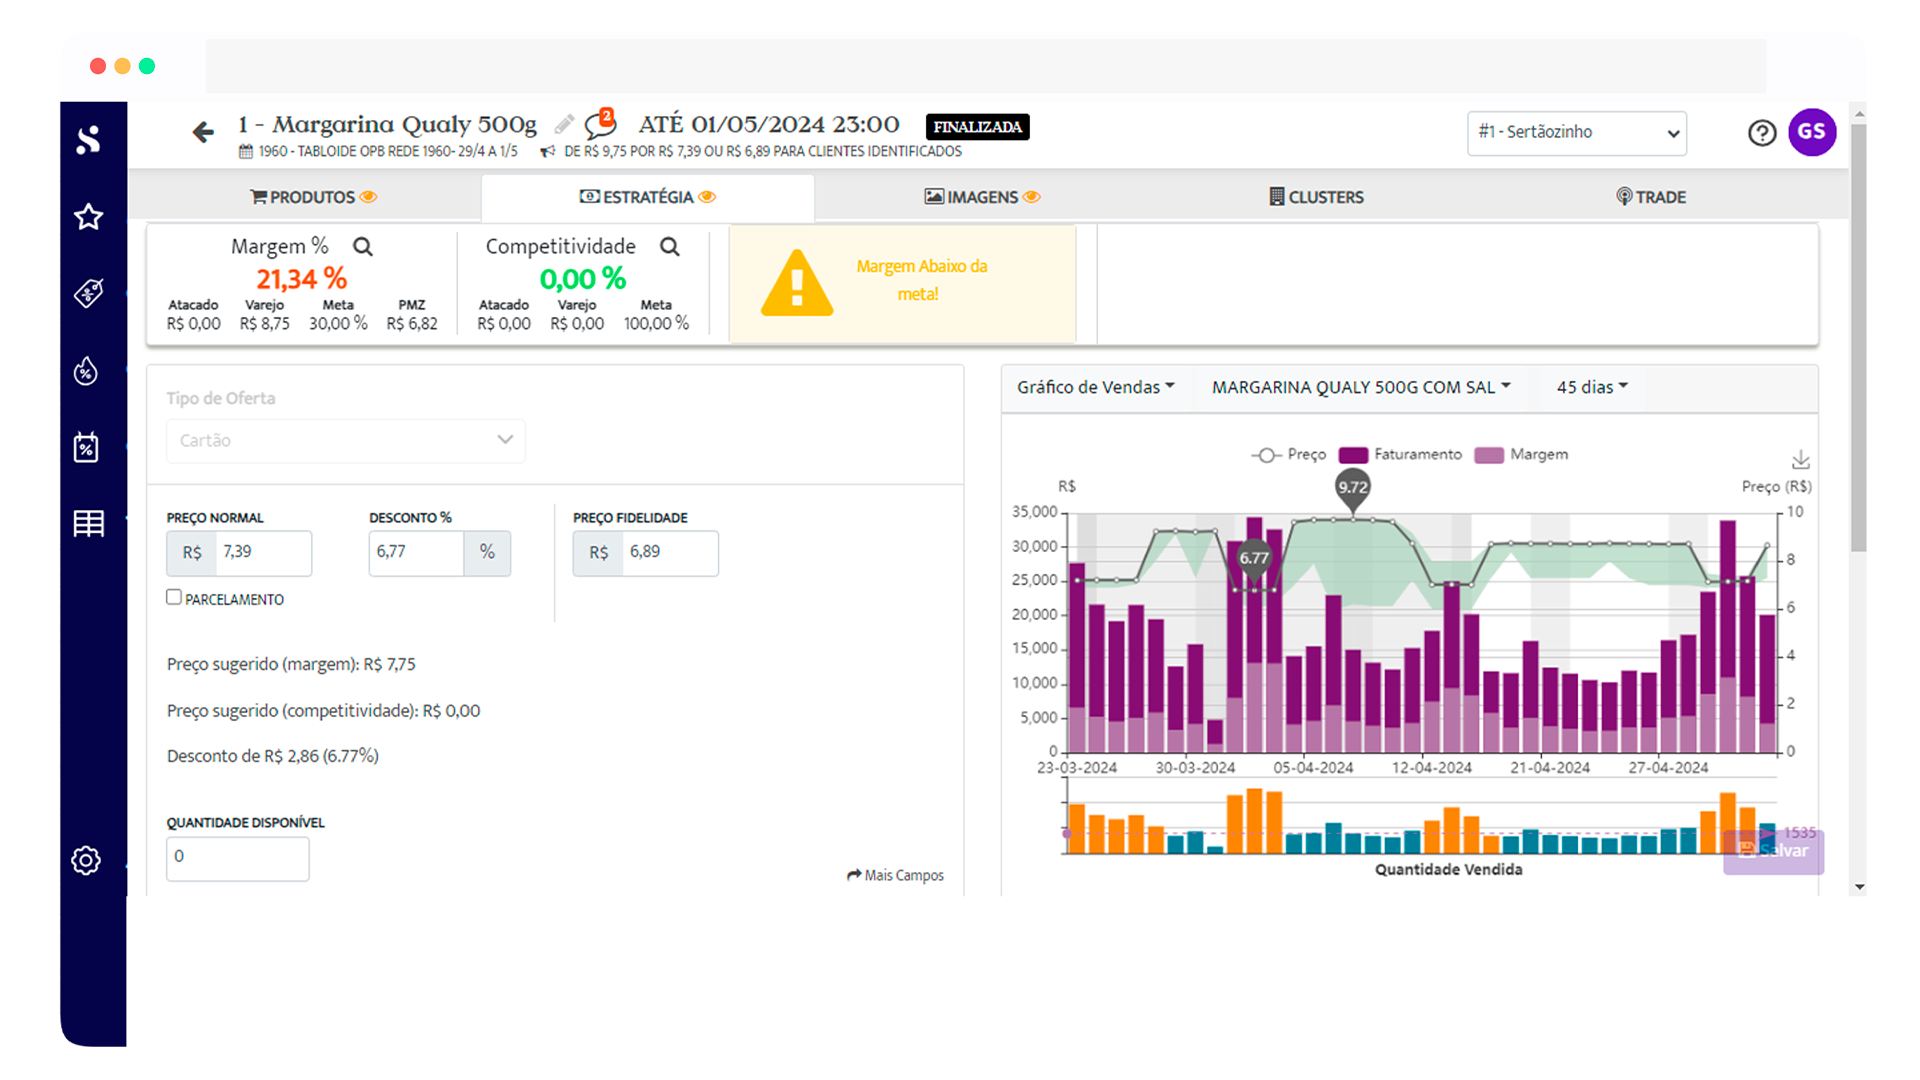
Task: Expand the Gráfico de Vendas dropdown
Action: pos(1095,387)
